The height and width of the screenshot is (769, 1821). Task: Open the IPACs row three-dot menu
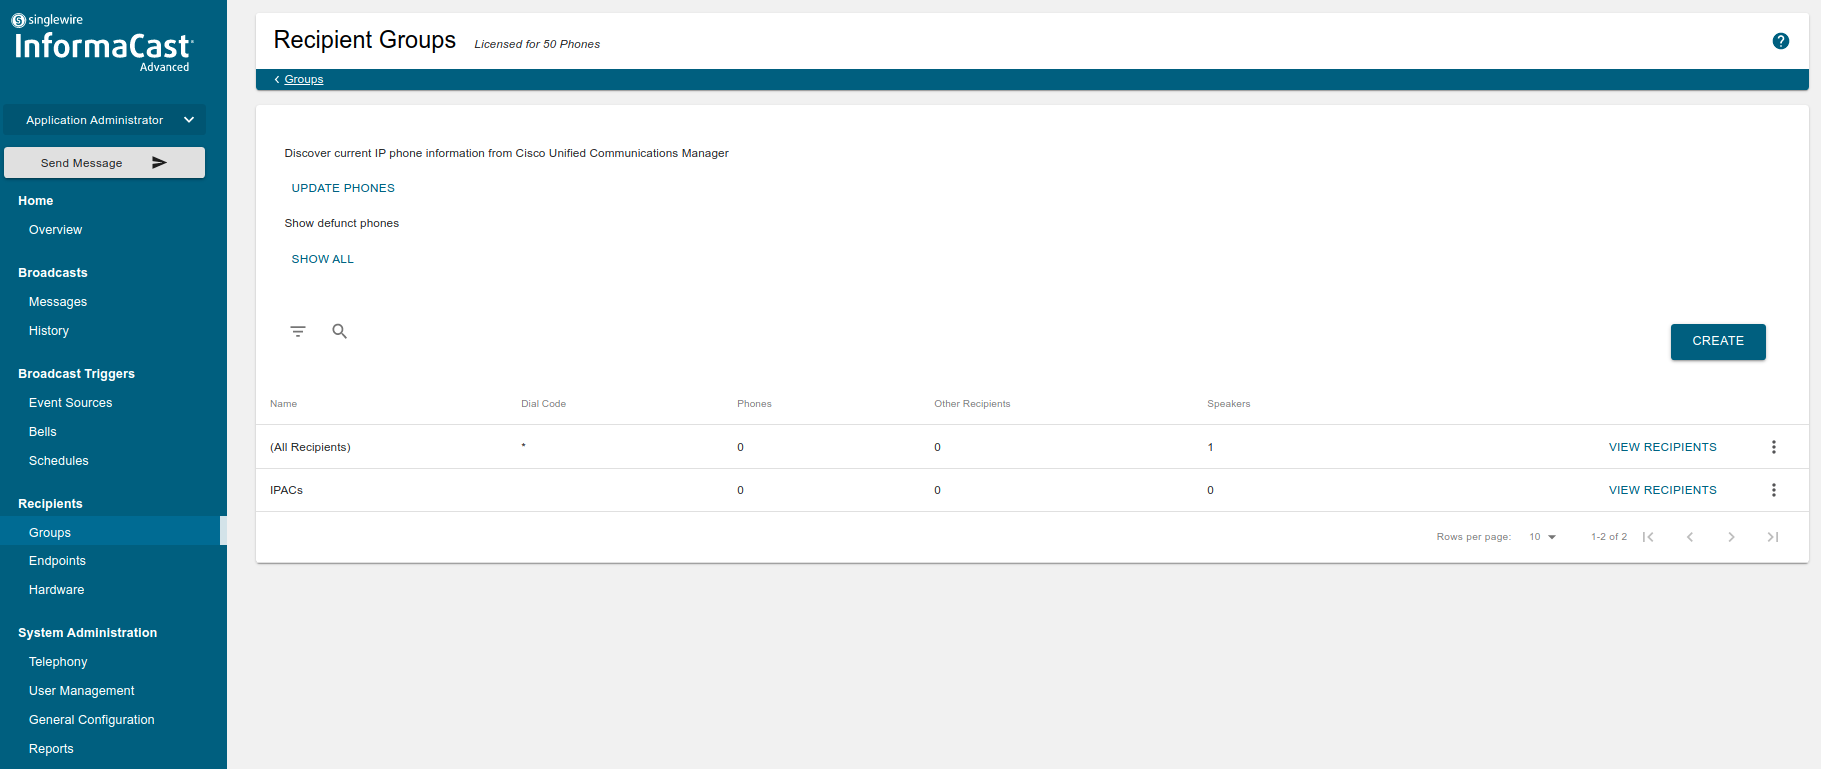[x=1773, y=490]
